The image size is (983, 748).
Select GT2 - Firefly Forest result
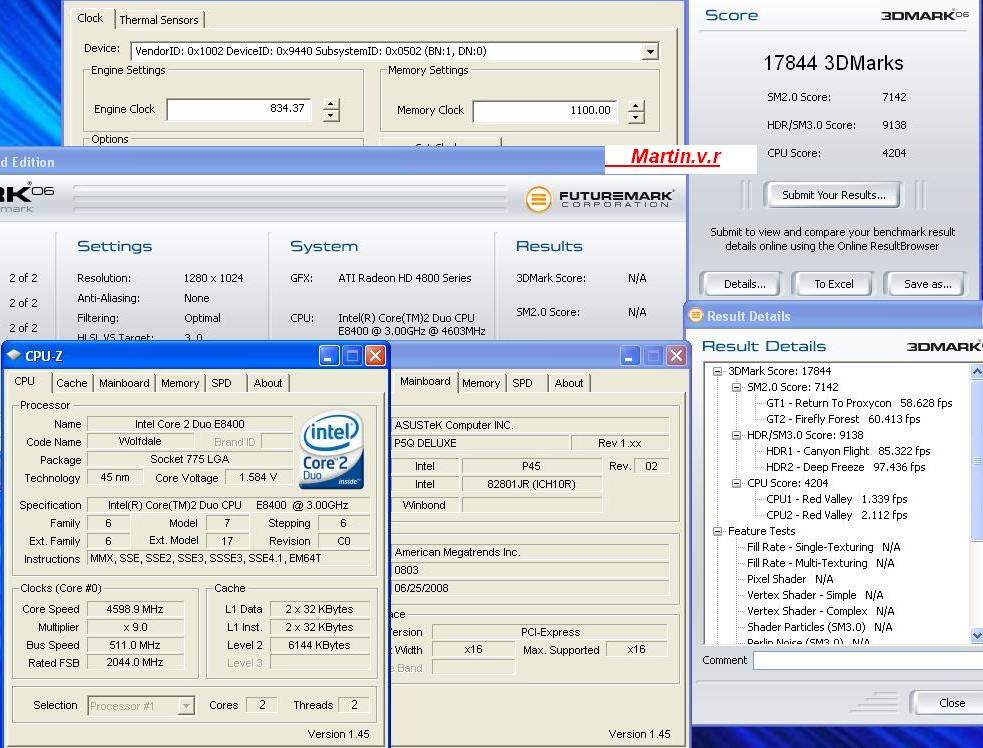point(843,419)
